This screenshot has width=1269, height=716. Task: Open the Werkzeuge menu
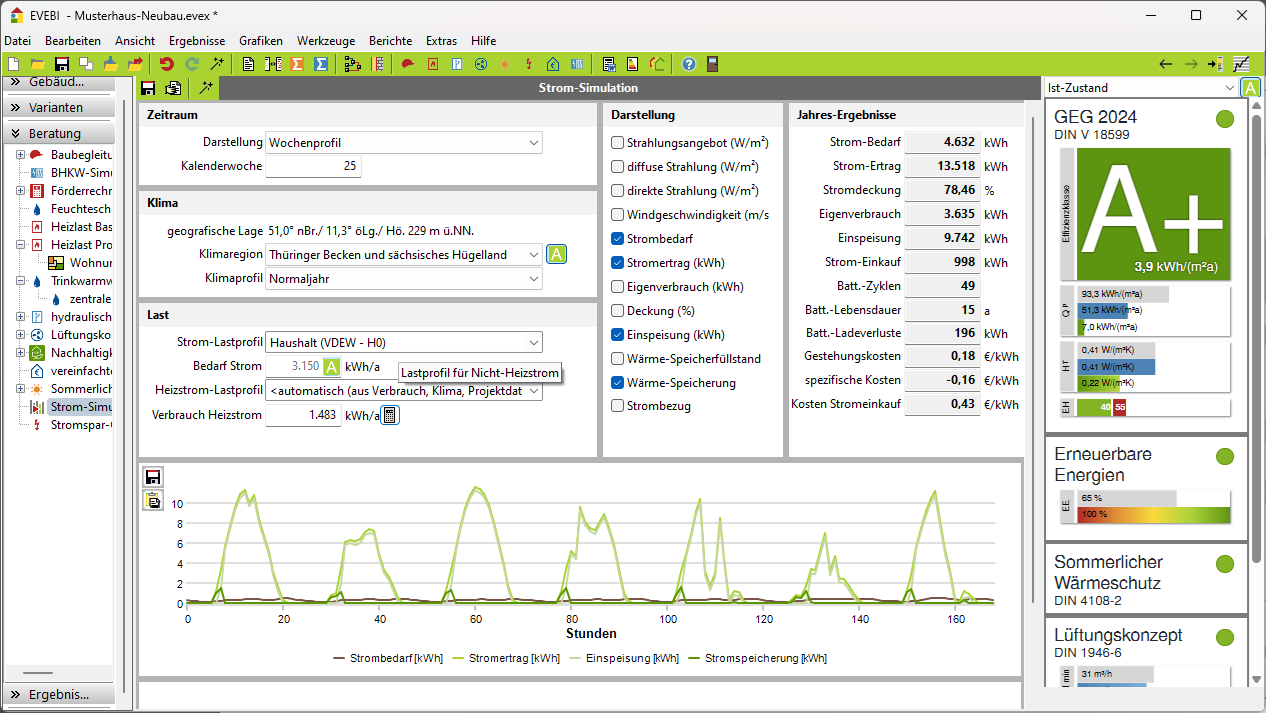(x=325, y=41)
